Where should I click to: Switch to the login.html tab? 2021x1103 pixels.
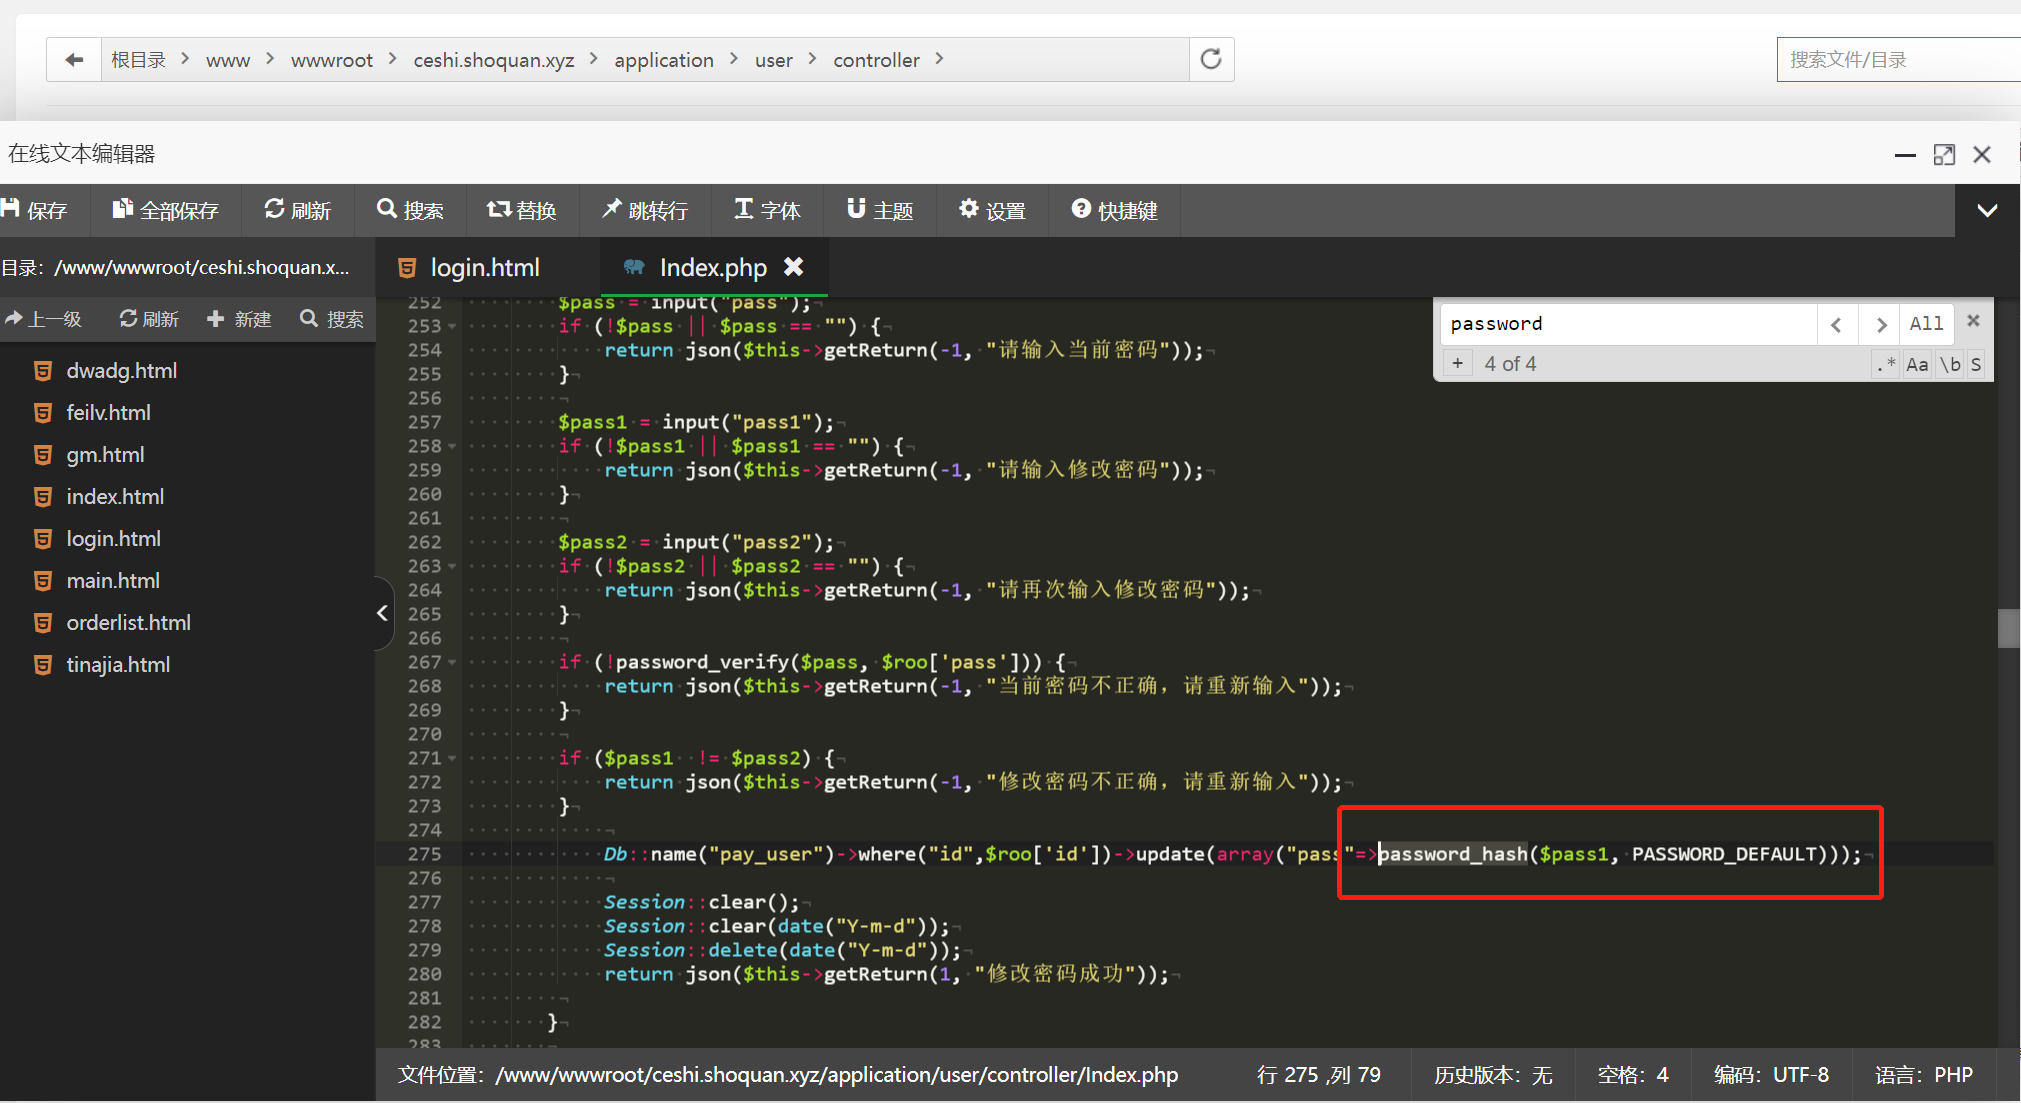tap(484, 268)
